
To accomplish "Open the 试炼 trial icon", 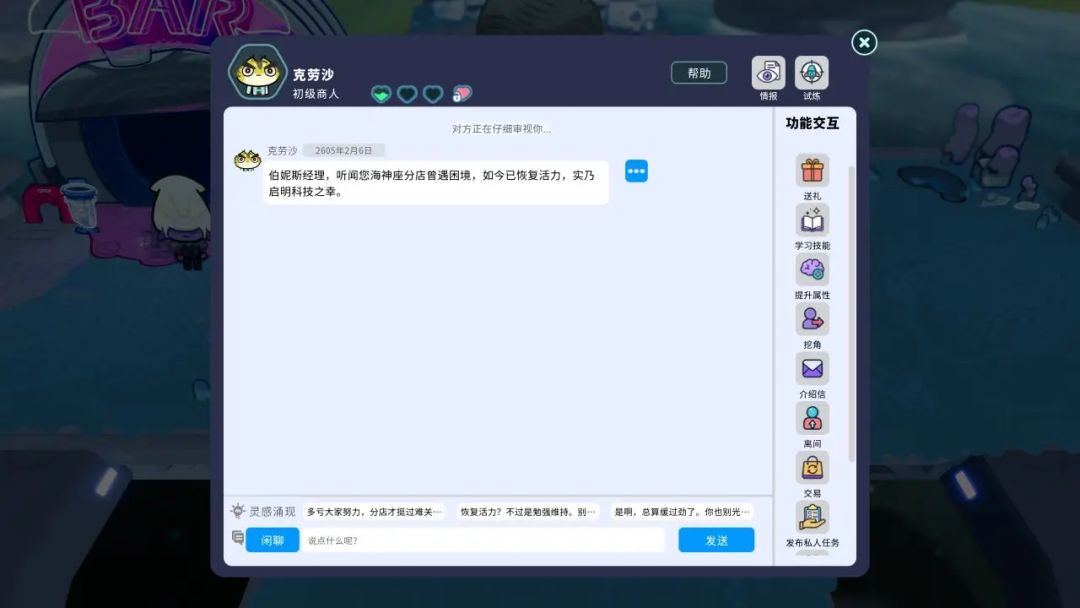I will coord(811,73).
